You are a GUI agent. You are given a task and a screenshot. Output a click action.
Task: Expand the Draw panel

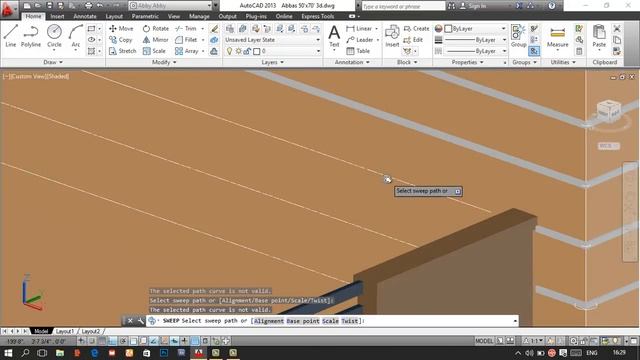point(53,62)
